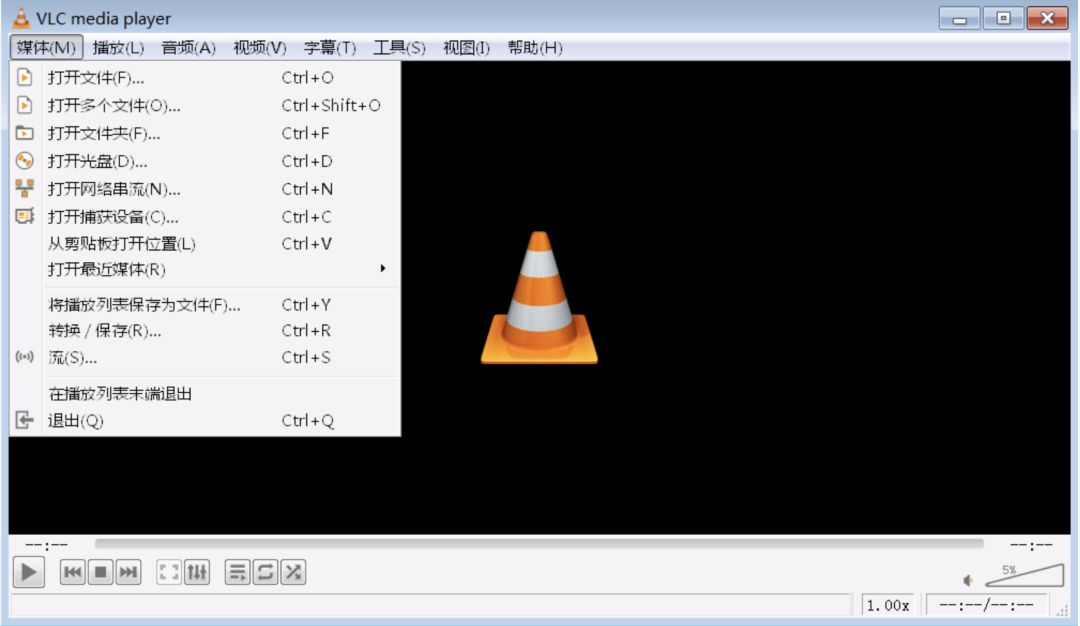The height and width of the screenshot is (626, 1080).
Task: Mute audio using the speaker icon
Action: click(968, 581)
